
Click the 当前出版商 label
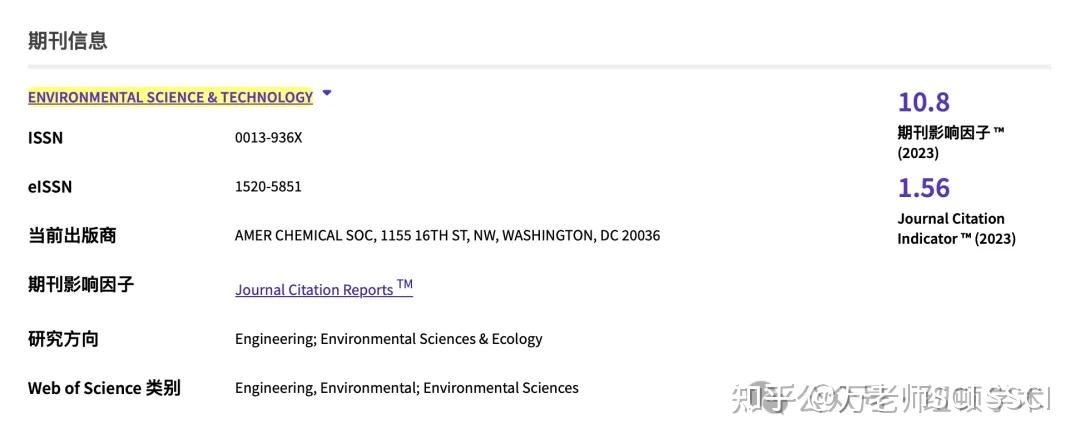pyautogui.click(x=72, y=236)
